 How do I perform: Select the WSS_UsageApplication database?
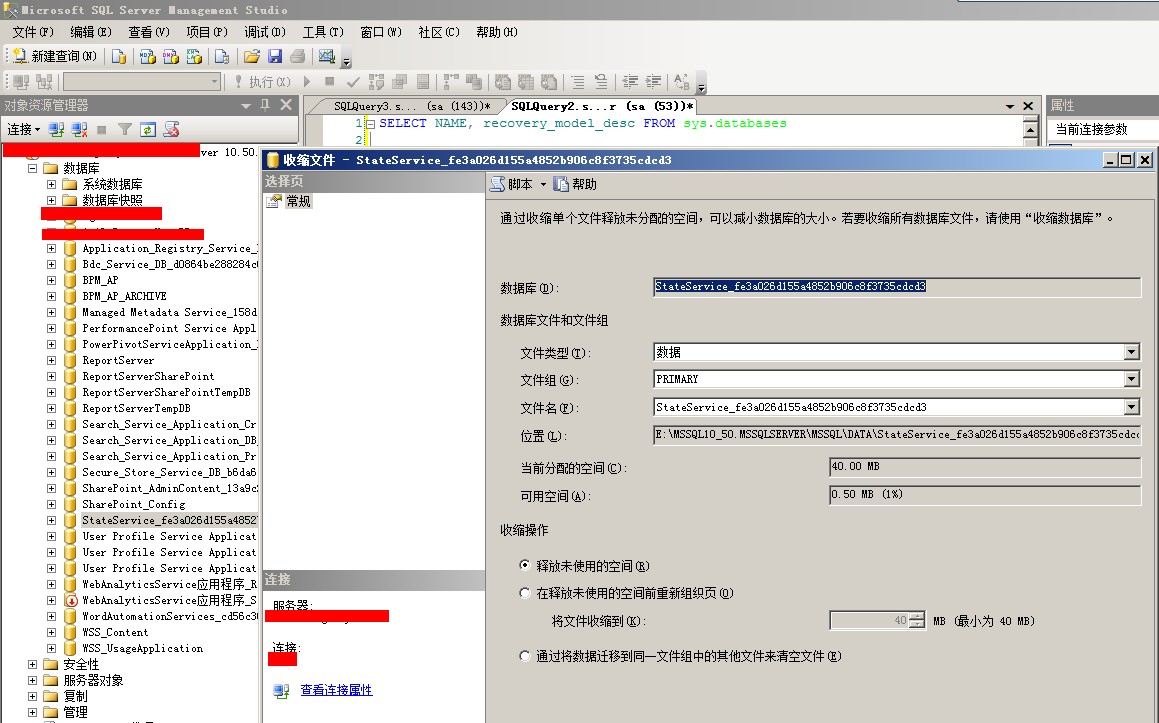[x=143, y=648]
